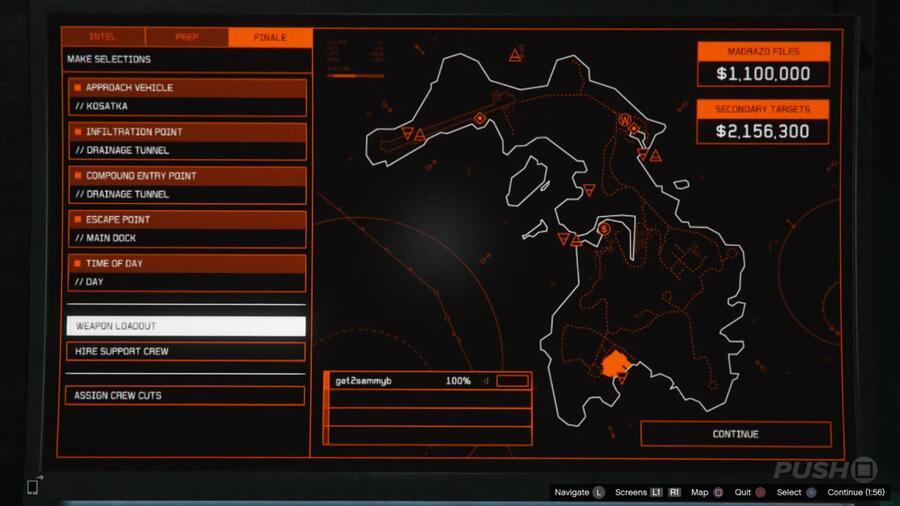900x506 pixels.
Task: Click get2sammyb's 100% cut value
Action: [x=458, y=381]
